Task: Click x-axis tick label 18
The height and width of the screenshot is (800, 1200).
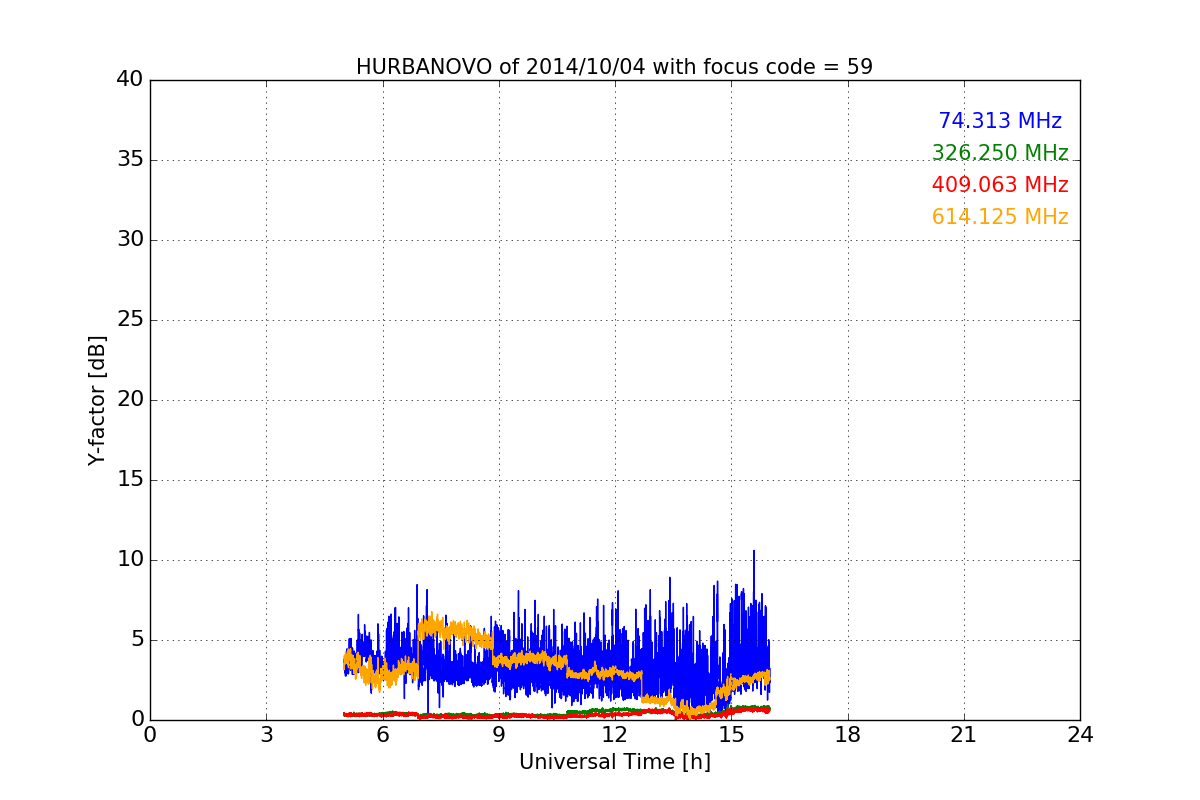Action: point(848,735)
